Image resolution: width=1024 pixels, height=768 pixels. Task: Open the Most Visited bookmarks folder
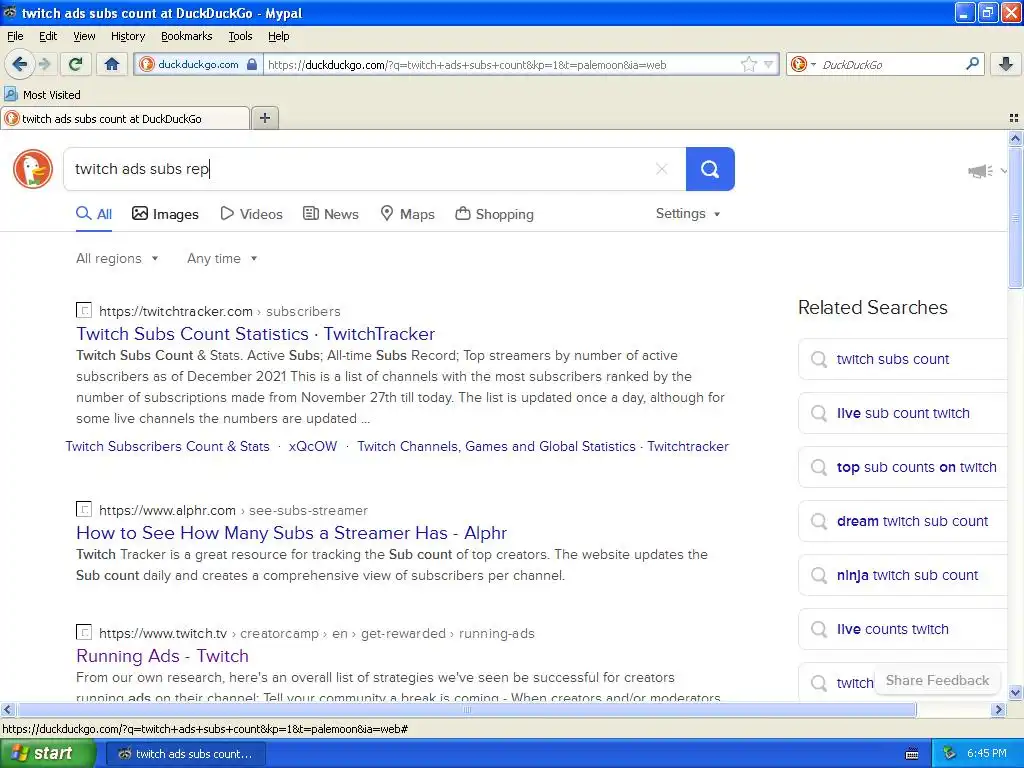(x=42, y=95)
